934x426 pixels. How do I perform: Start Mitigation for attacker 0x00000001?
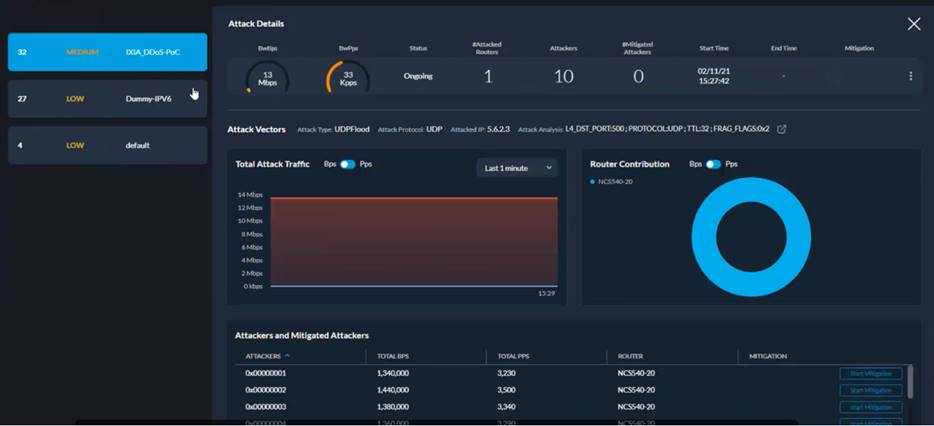(871, 374)
